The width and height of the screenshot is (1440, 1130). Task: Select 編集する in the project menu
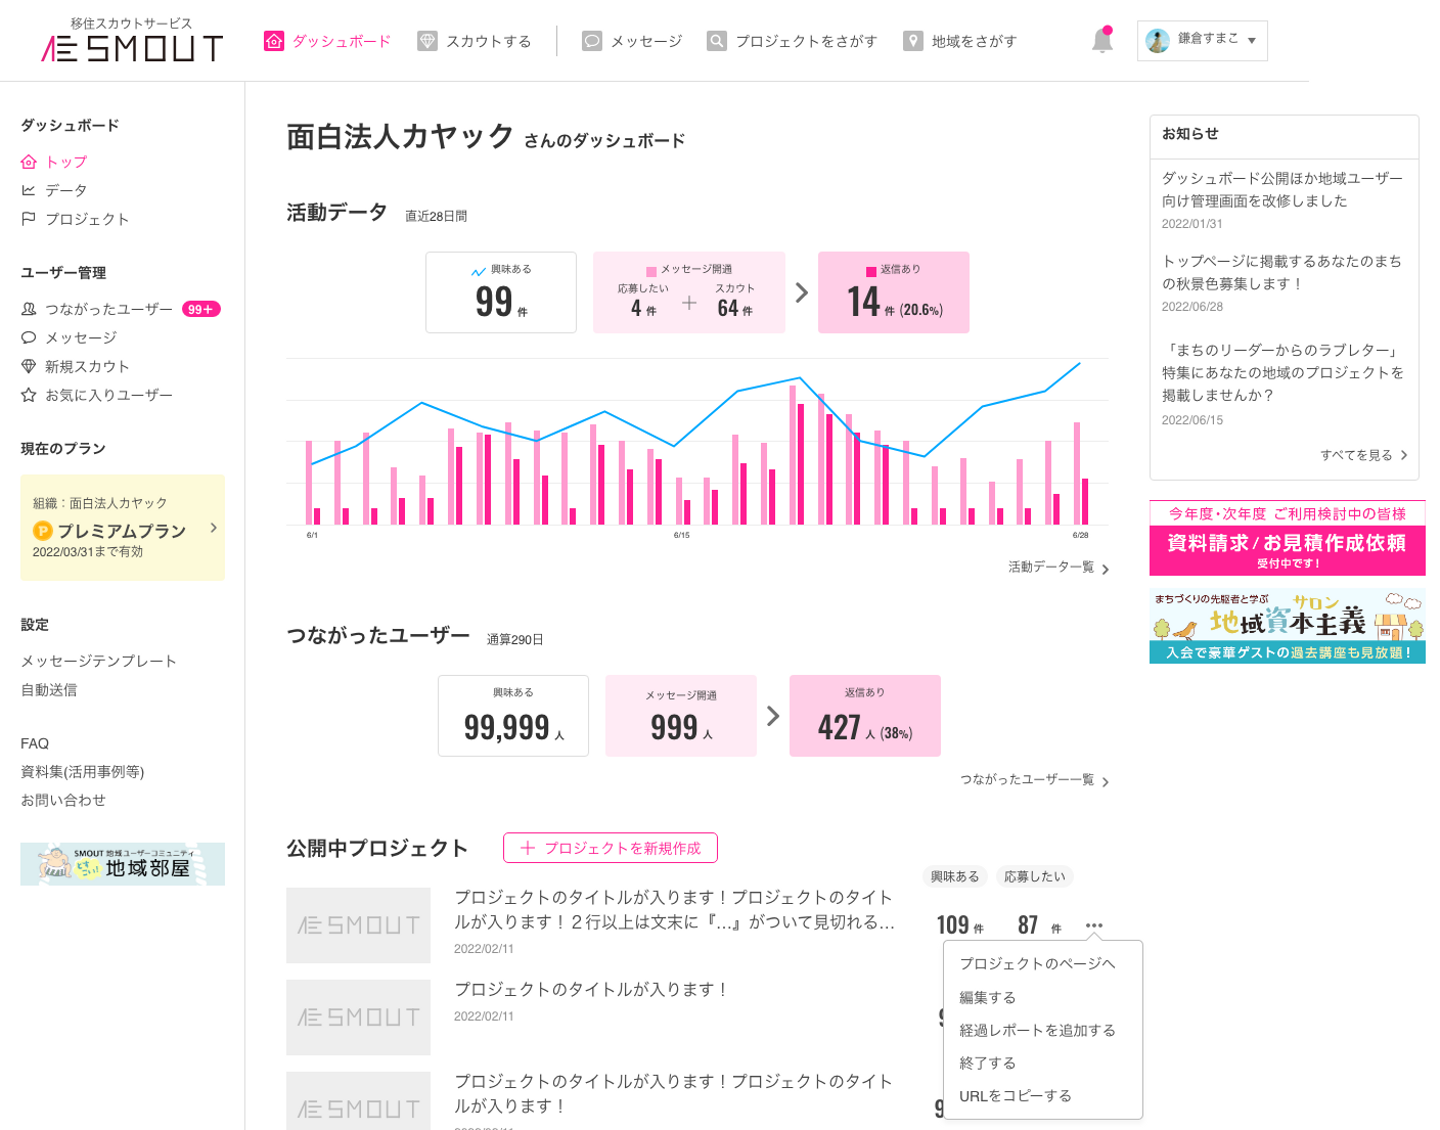[987, 997]
